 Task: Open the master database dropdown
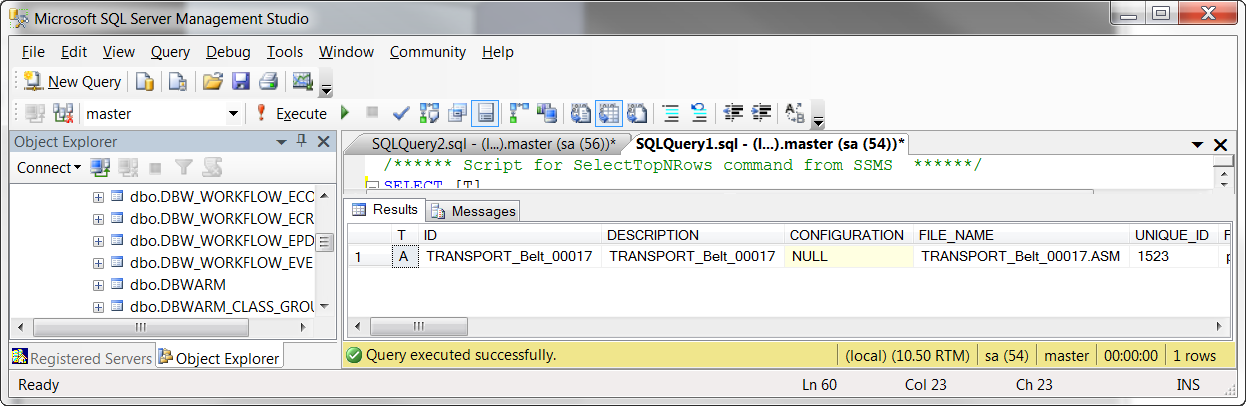[x=234, y=114]
